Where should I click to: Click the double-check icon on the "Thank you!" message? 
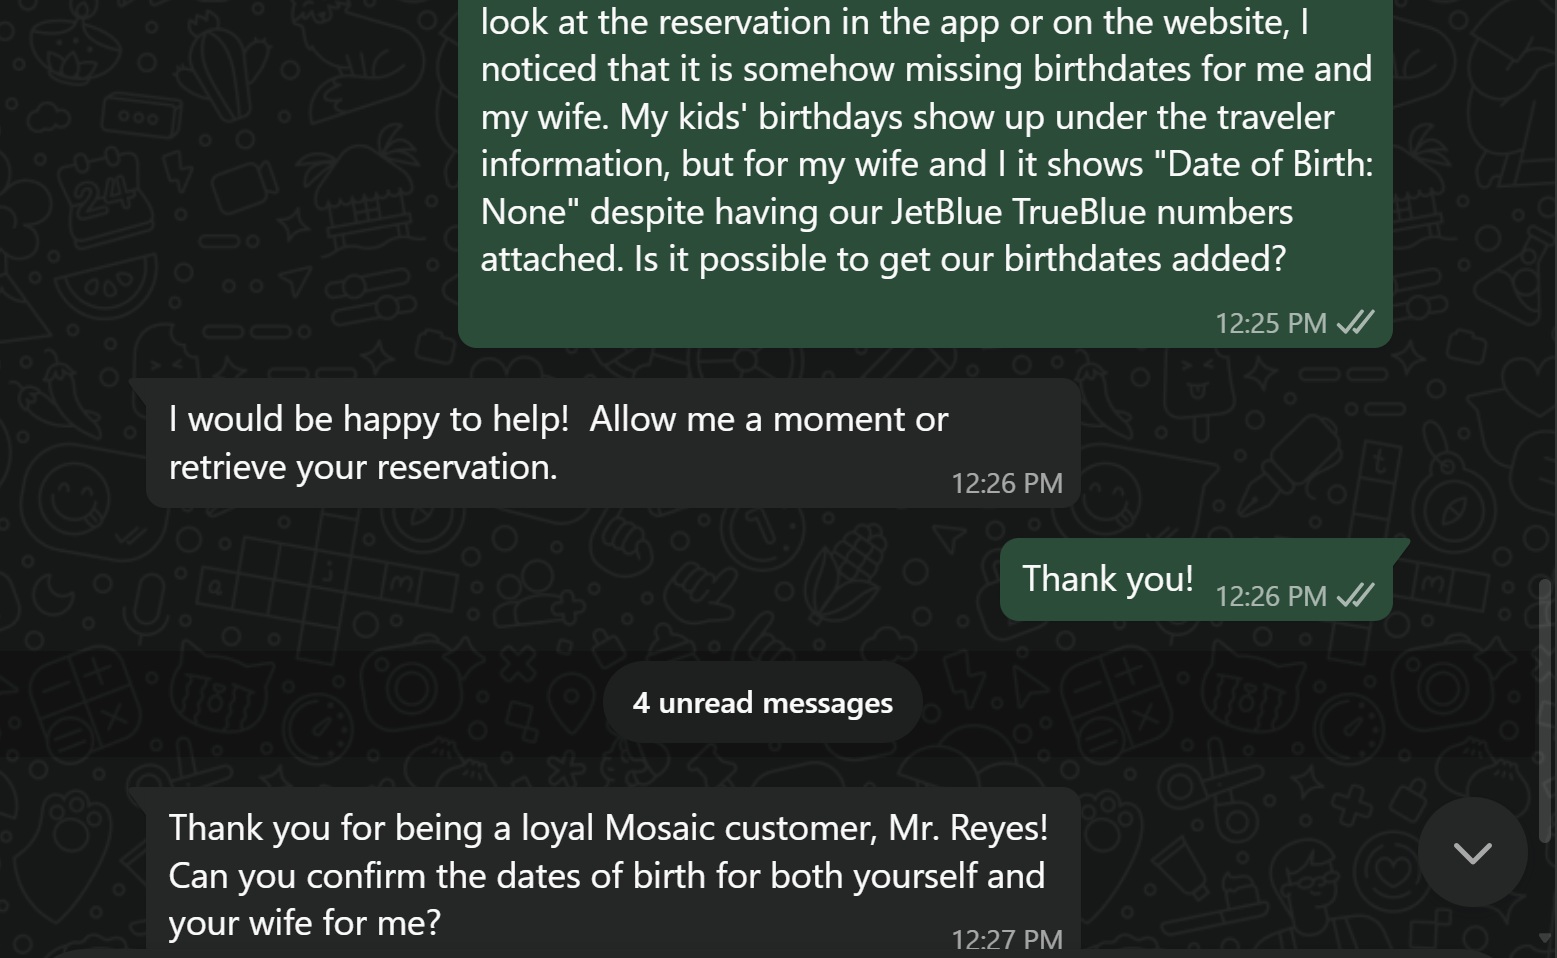tap(1355, 595)
